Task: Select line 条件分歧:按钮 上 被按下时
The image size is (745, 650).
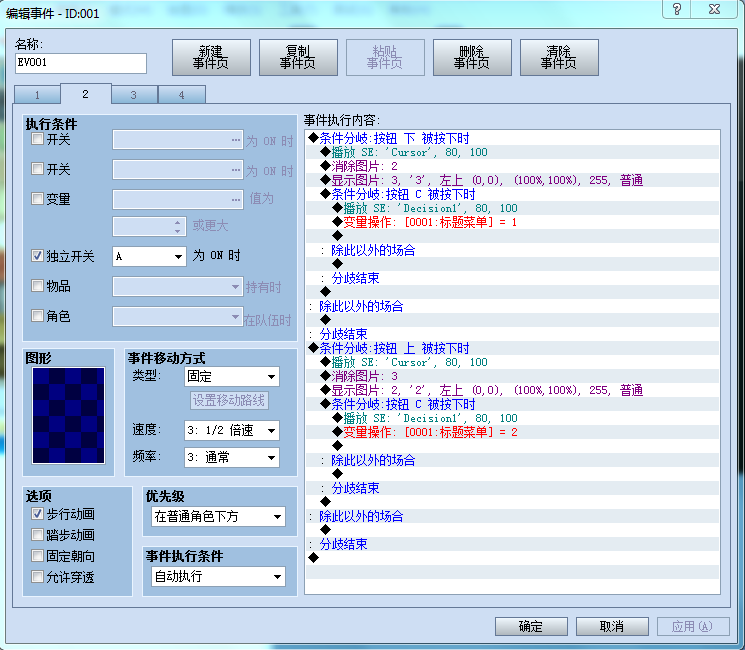Action: click(512, 348)
